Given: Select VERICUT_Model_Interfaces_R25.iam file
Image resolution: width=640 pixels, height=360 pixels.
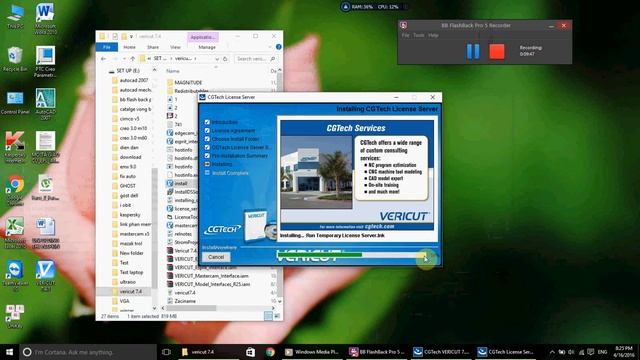Looking at the screenshot, I should pos(212,284).
